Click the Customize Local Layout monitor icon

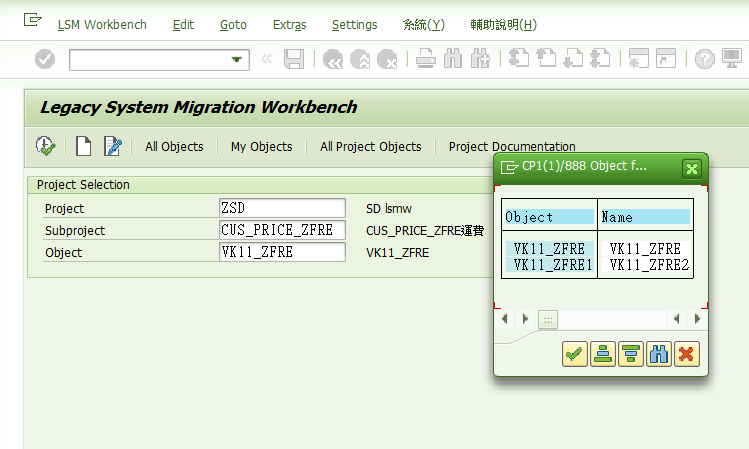pos(731,58)
